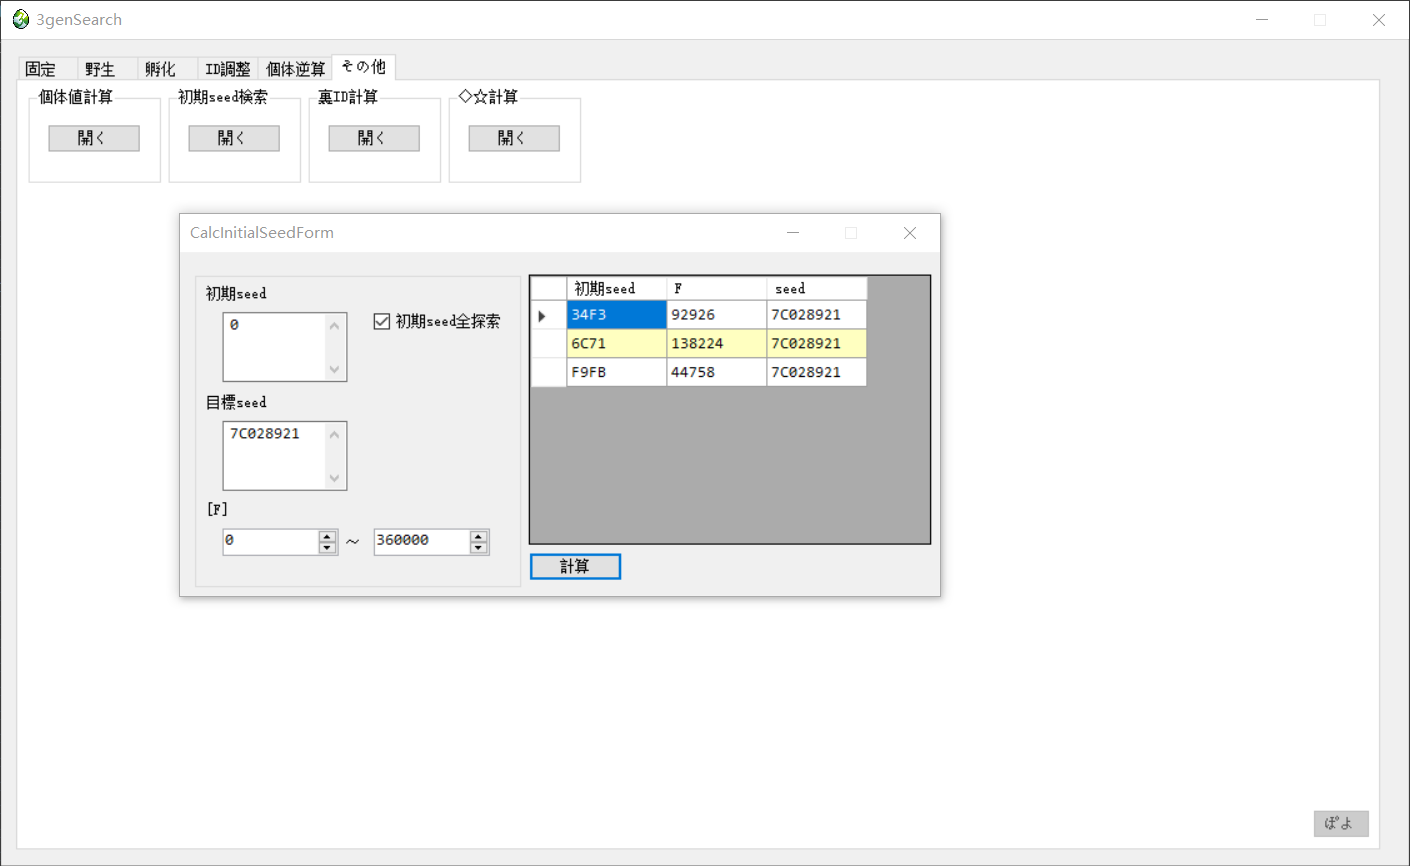Increase the minimum F value with up arrow

pyautogui.click(x=327, y=536)
